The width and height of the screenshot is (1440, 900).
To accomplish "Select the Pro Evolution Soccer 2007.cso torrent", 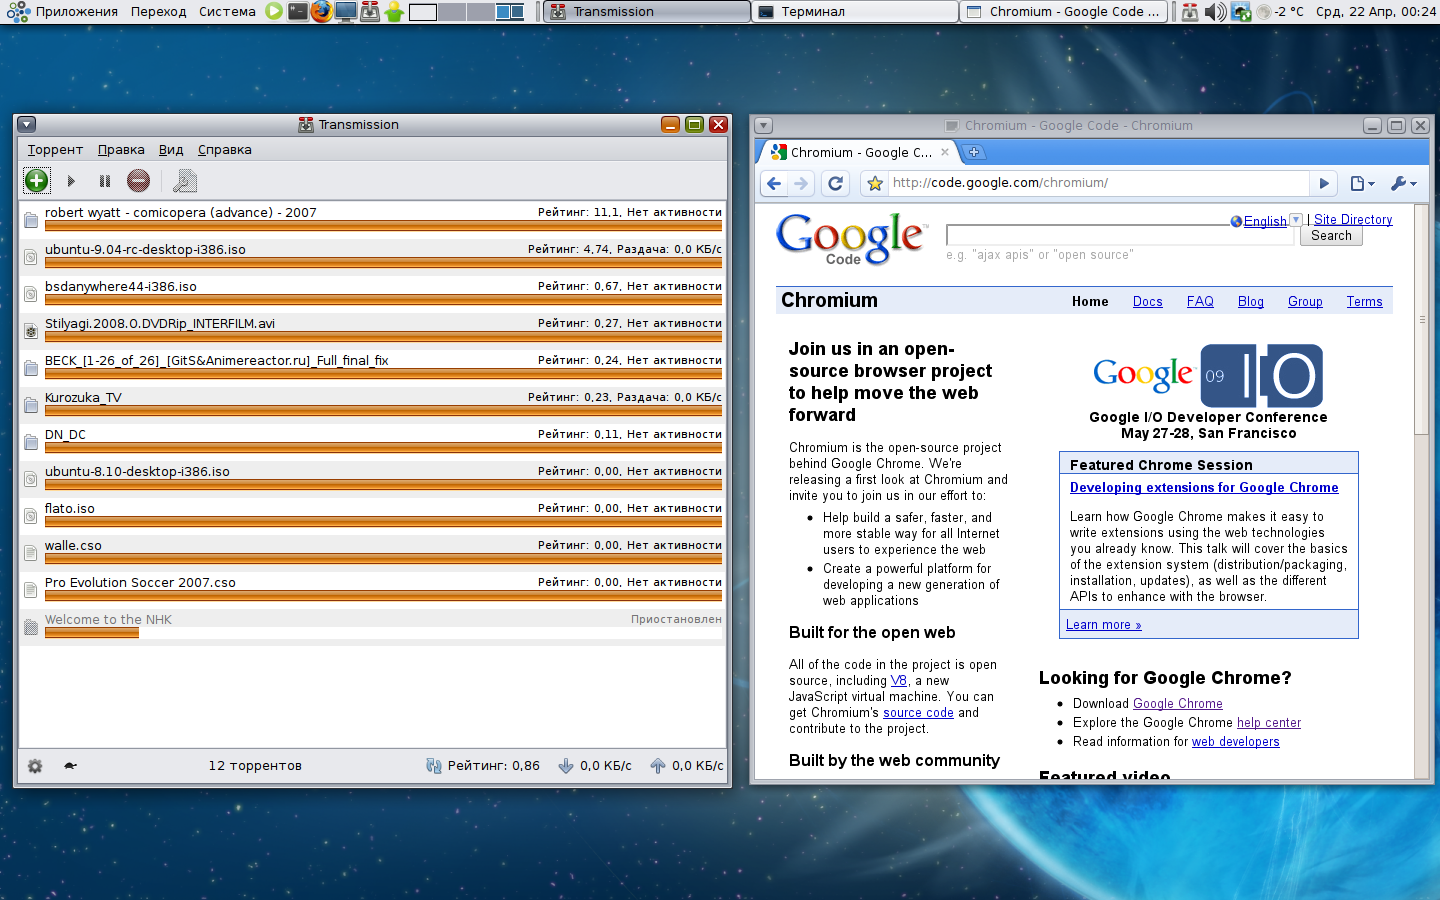I will (373, 589).
